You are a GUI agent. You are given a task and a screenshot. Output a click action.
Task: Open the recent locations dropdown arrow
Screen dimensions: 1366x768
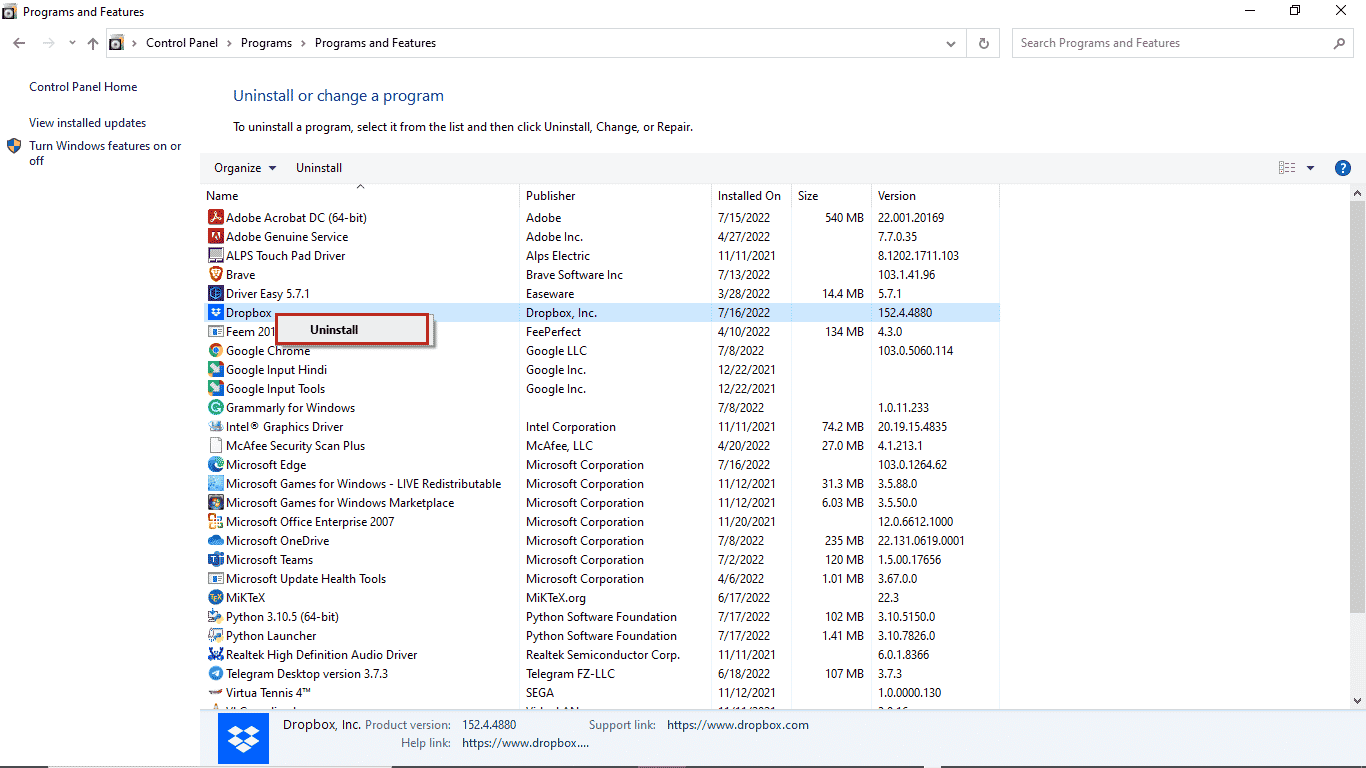(72, 43)
